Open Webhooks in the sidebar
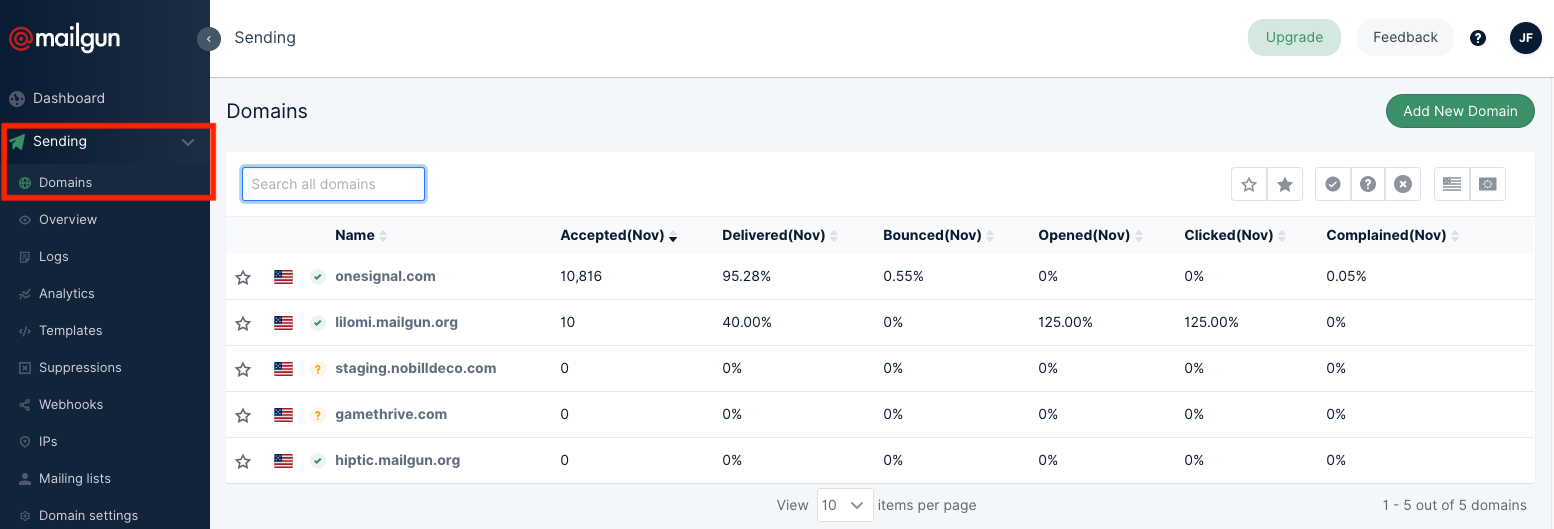Viewport: 1554px width, 529px height. 71,405
